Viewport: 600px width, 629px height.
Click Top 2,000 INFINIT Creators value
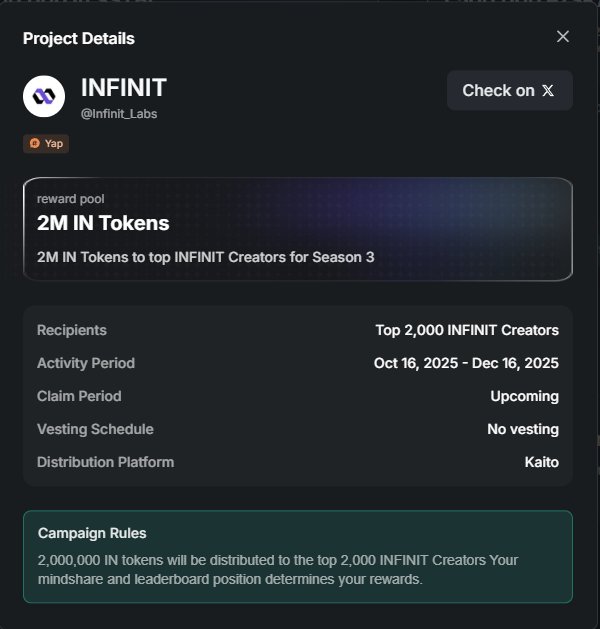tap(467, 330)
